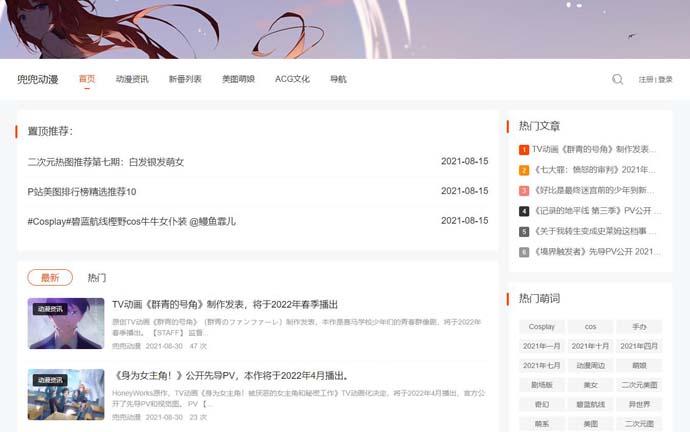Click 动漫资讯 badge on 身为女主角 thumbnail
This screenshot has width=690, height=432.
(x=50, y=380)
